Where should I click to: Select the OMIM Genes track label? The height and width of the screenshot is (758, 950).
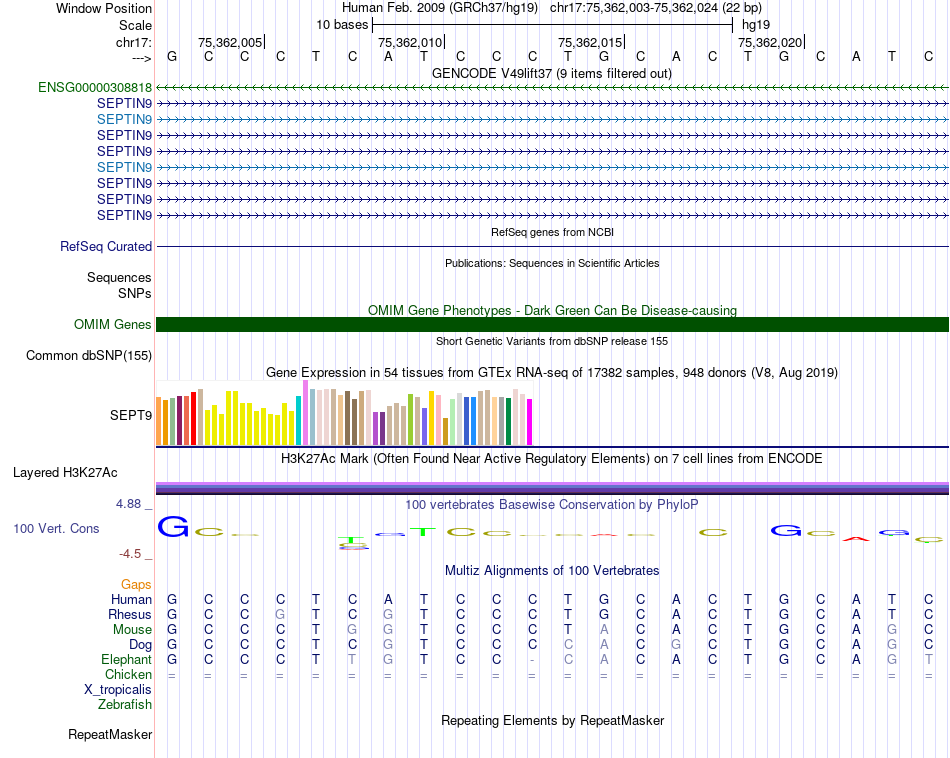[x=113, y=324]
